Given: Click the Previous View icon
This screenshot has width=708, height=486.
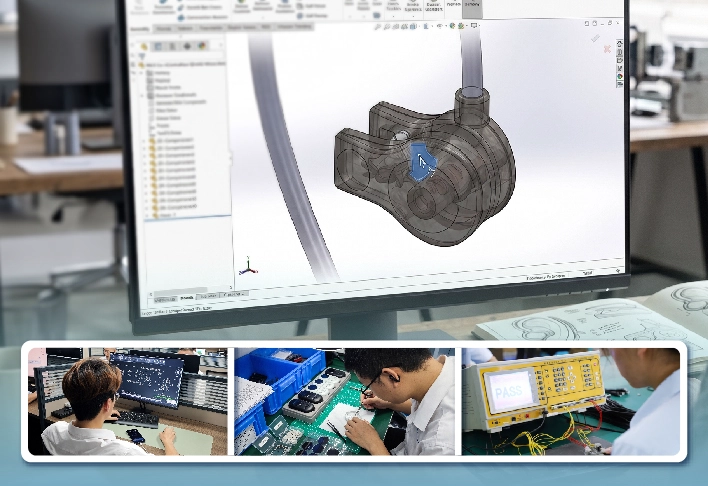Looking at the screenshot, I should (x=396, y=26).
